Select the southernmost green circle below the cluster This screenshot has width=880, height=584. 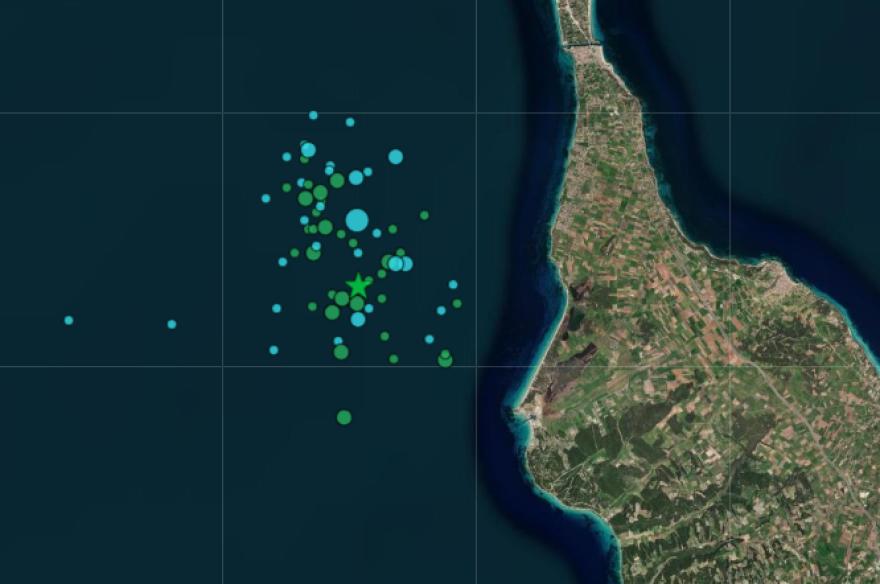344,417
